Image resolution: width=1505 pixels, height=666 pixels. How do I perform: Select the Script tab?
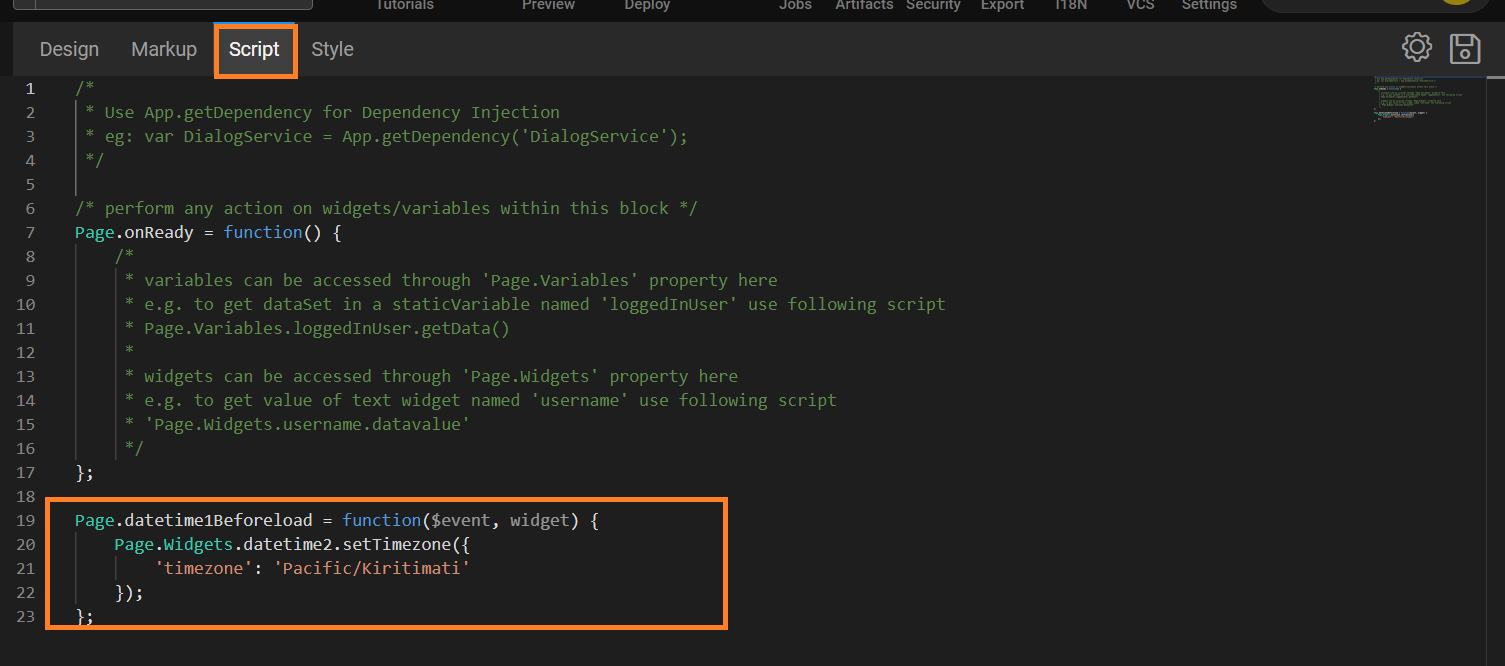click(x=255, y=49)
